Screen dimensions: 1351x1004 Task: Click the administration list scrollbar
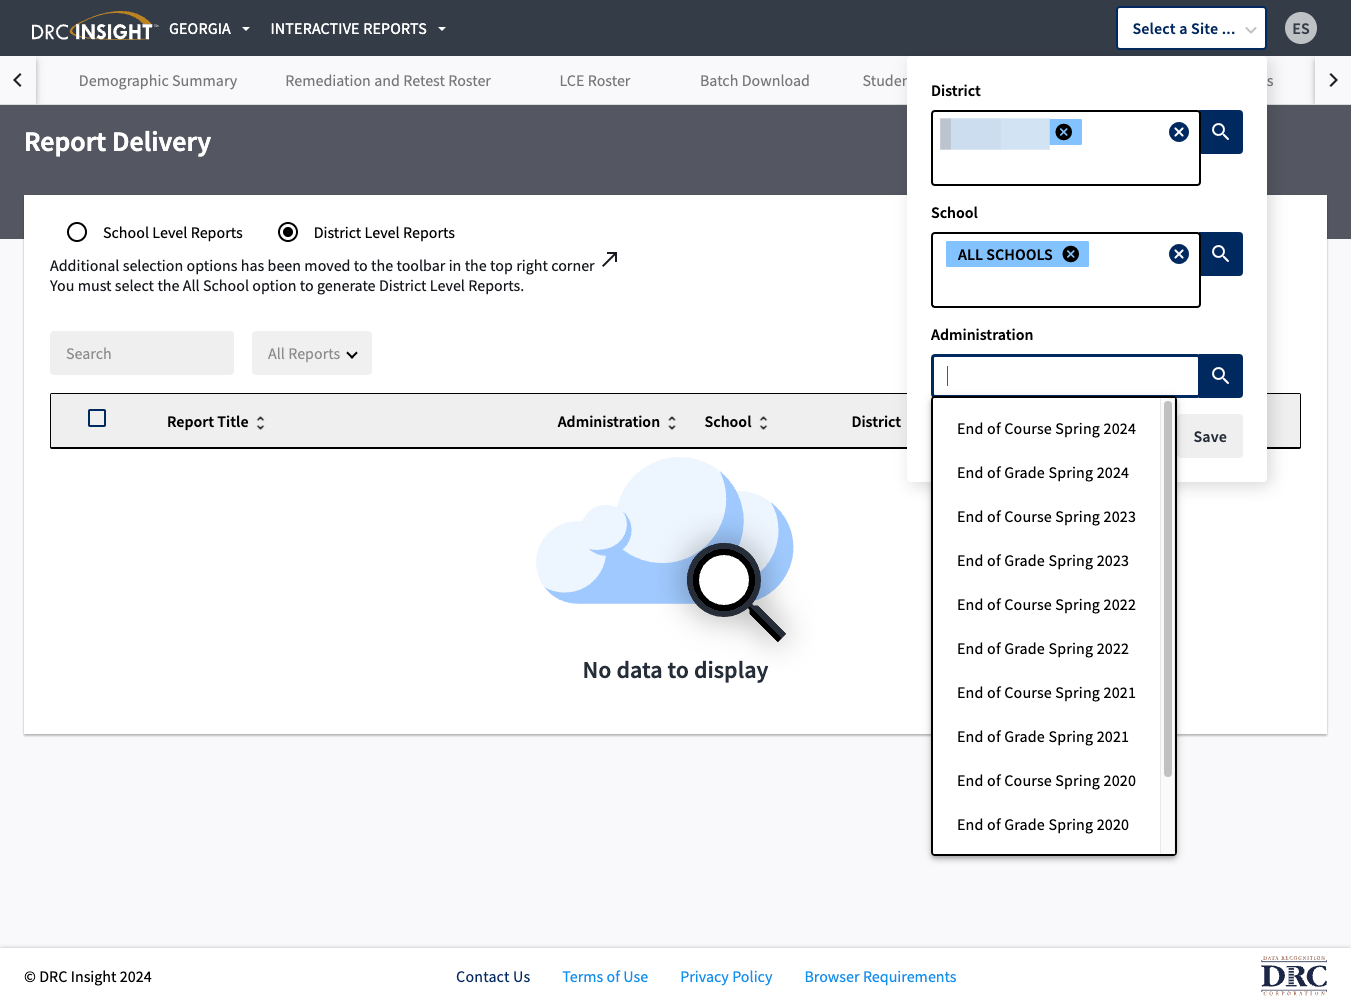[x=1167, y=589]
